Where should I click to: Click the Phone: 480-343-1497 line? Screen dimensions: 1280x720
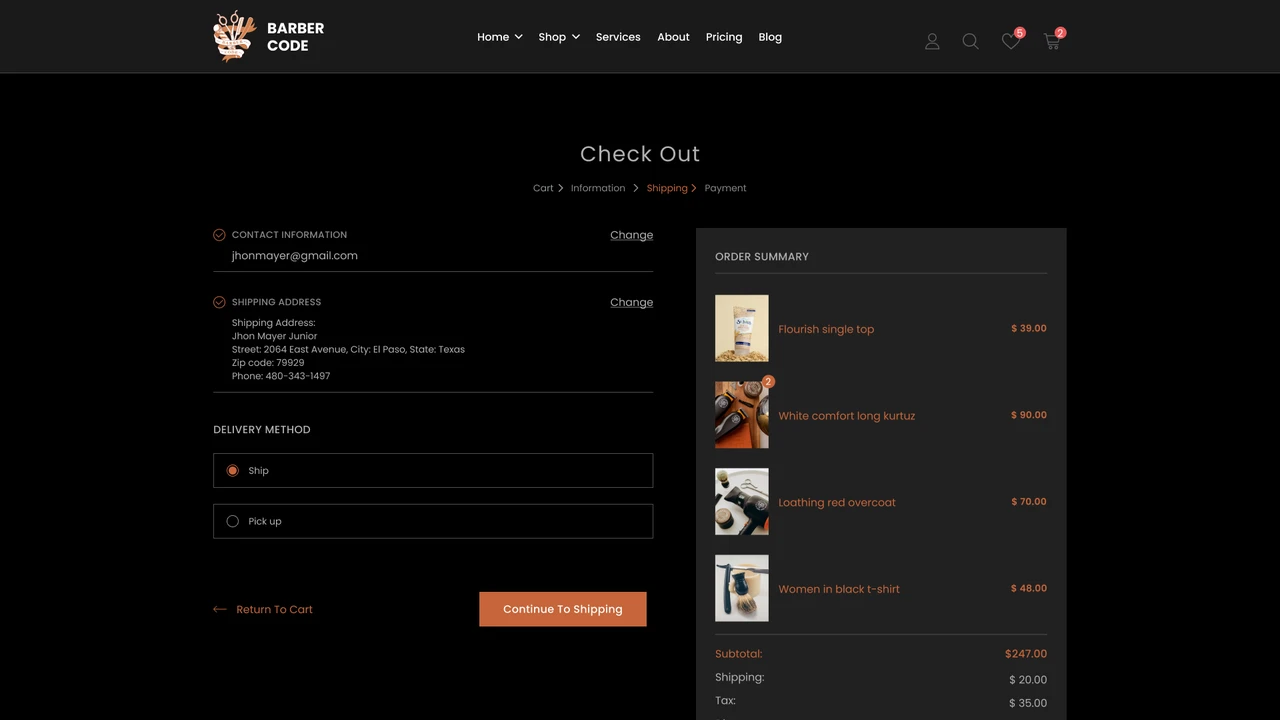pos(281,376)
